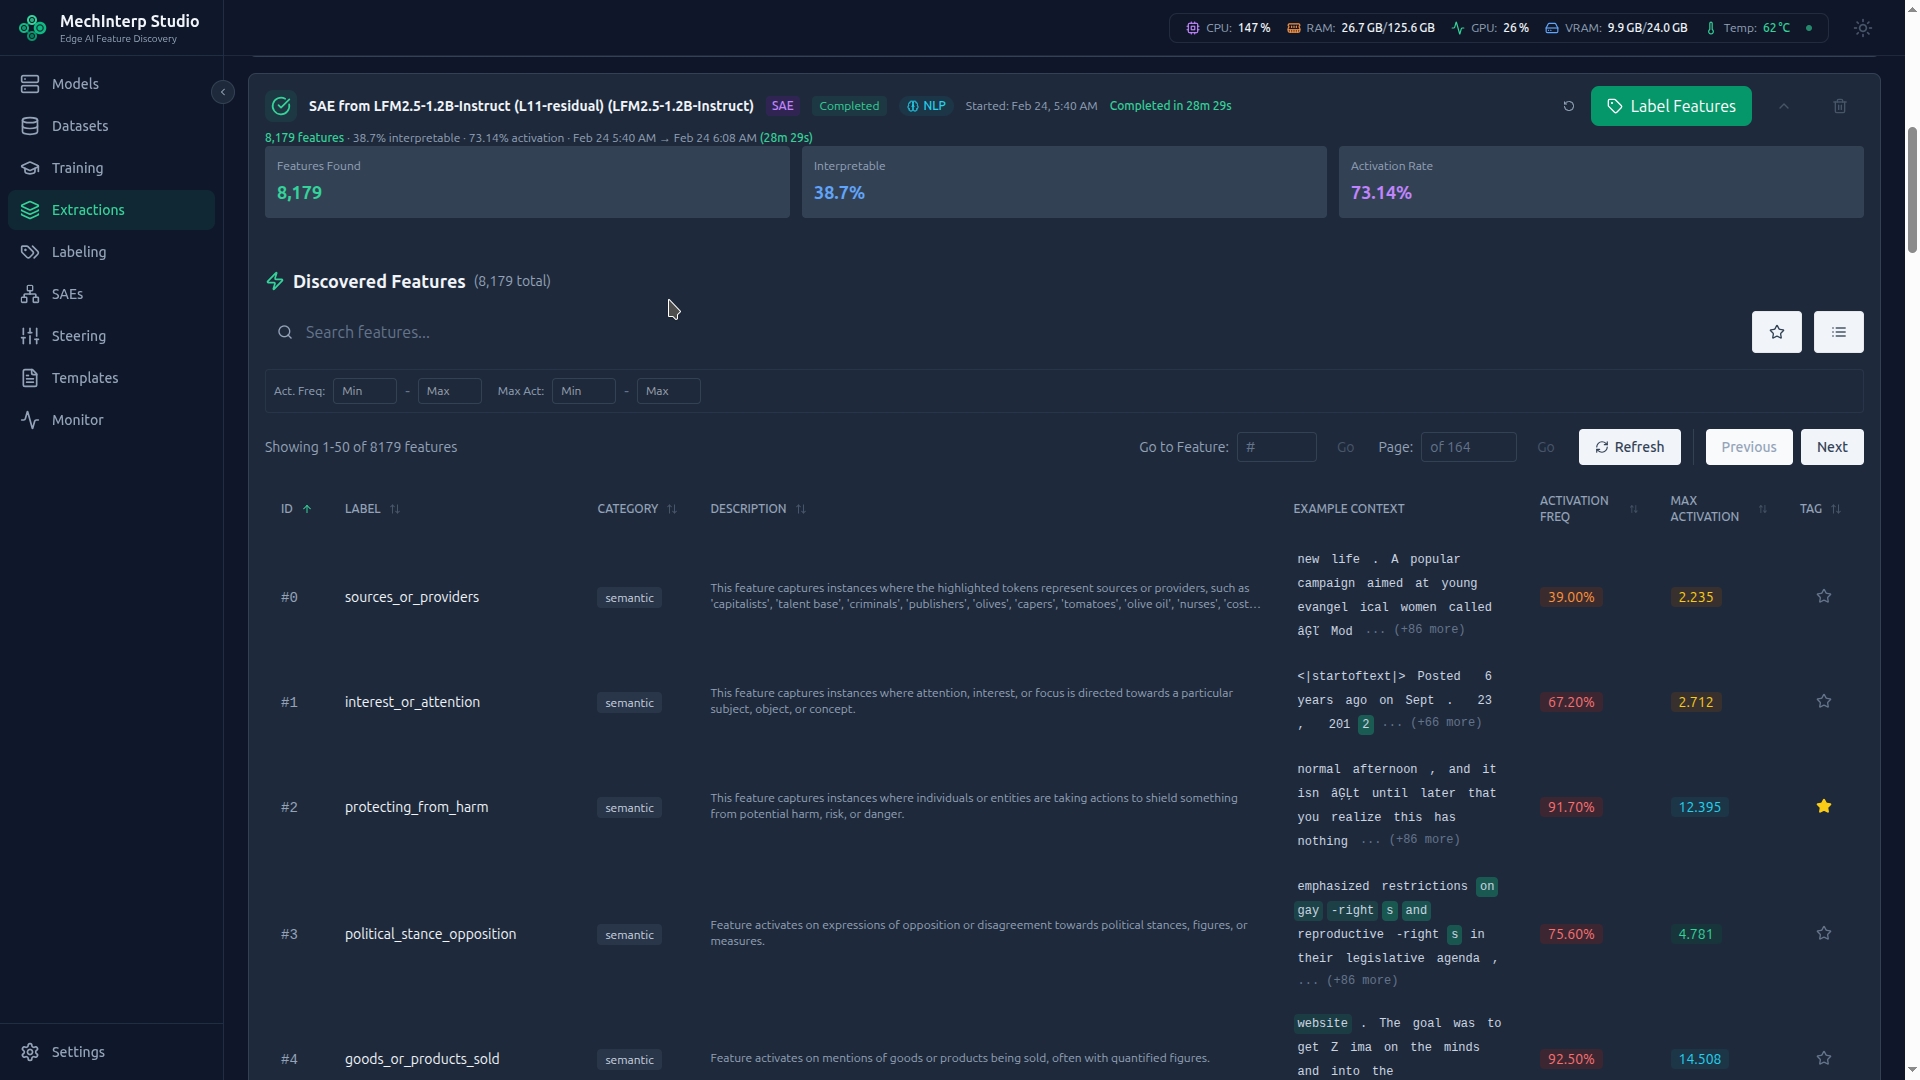
Task: Unstar feature #2 protecting_from_harm
Action: click(x=1823, y=807)
